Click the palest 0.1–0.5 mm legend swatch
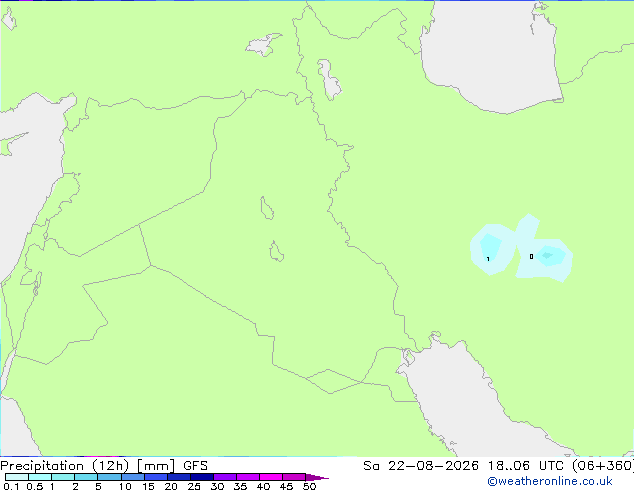The image size is (634, 490). tap(17, 477)
